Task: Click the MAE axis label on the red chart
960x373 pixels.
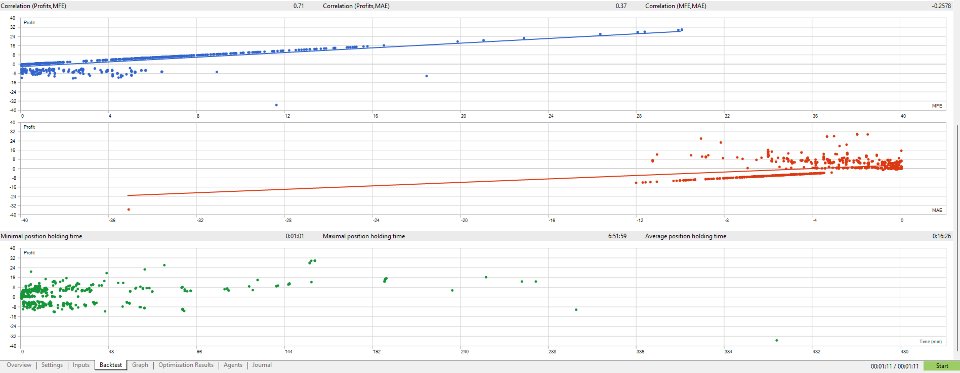Action: tap(937, 210)
